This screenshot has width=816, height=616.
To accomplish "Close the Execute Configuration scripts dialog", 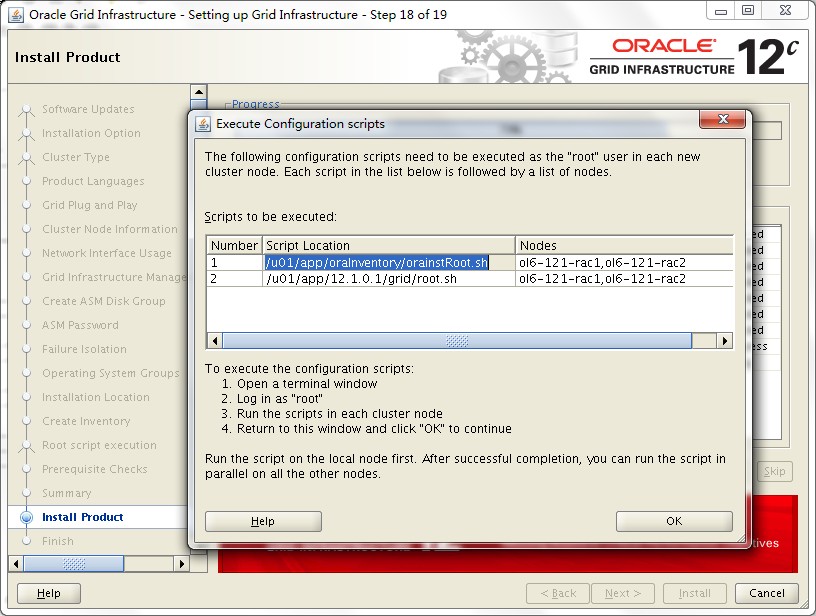I will point(722,119).
